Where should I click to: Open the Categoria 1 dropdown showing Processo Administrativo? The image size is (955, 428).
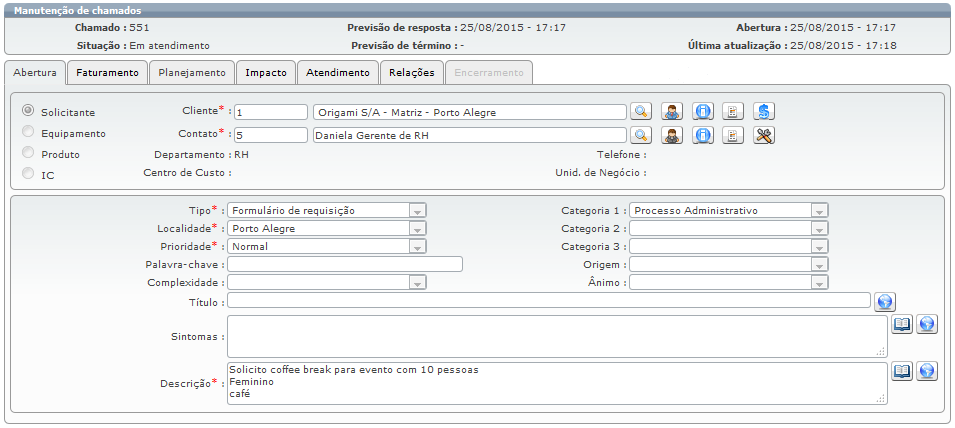[729, 211]
